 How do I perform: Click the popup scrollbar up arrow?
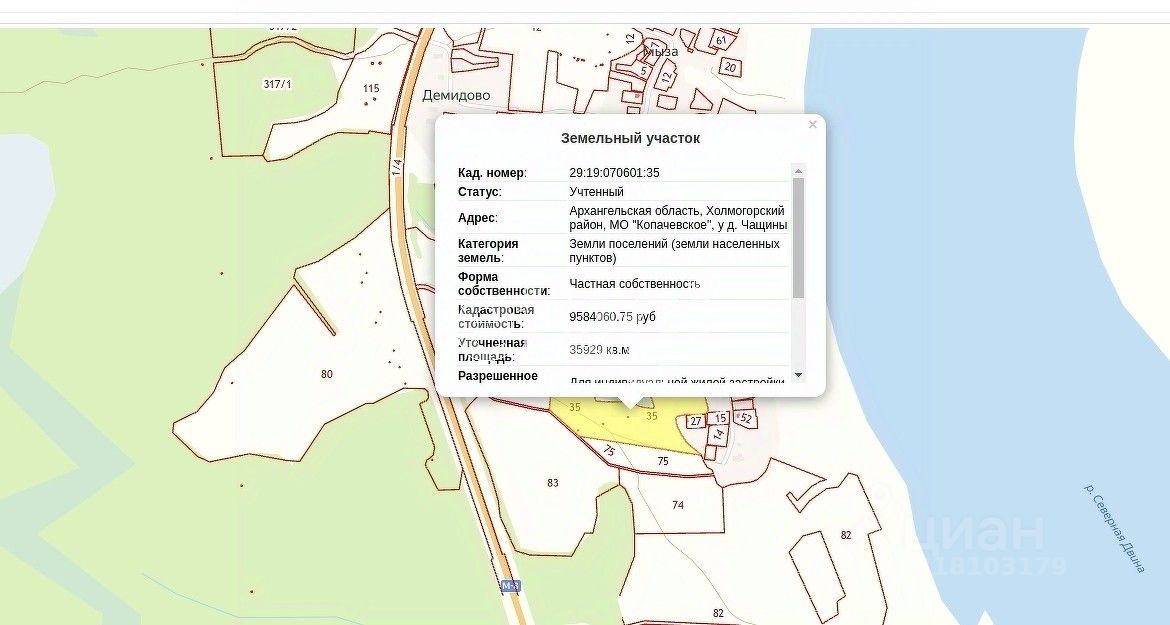[798, 172]
